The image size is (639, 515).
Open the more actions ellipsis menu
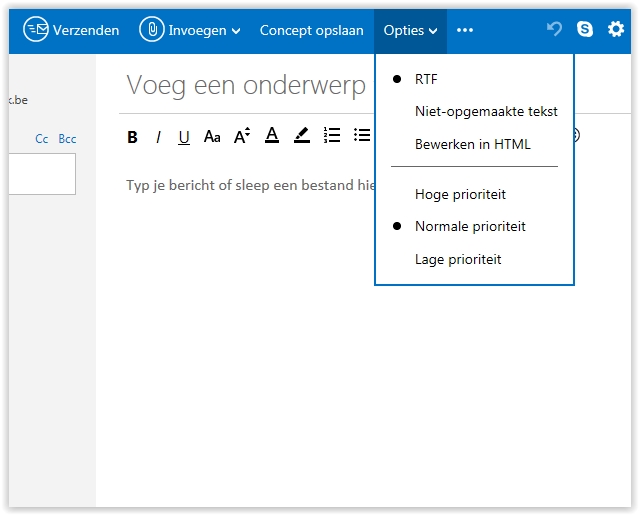465,30
